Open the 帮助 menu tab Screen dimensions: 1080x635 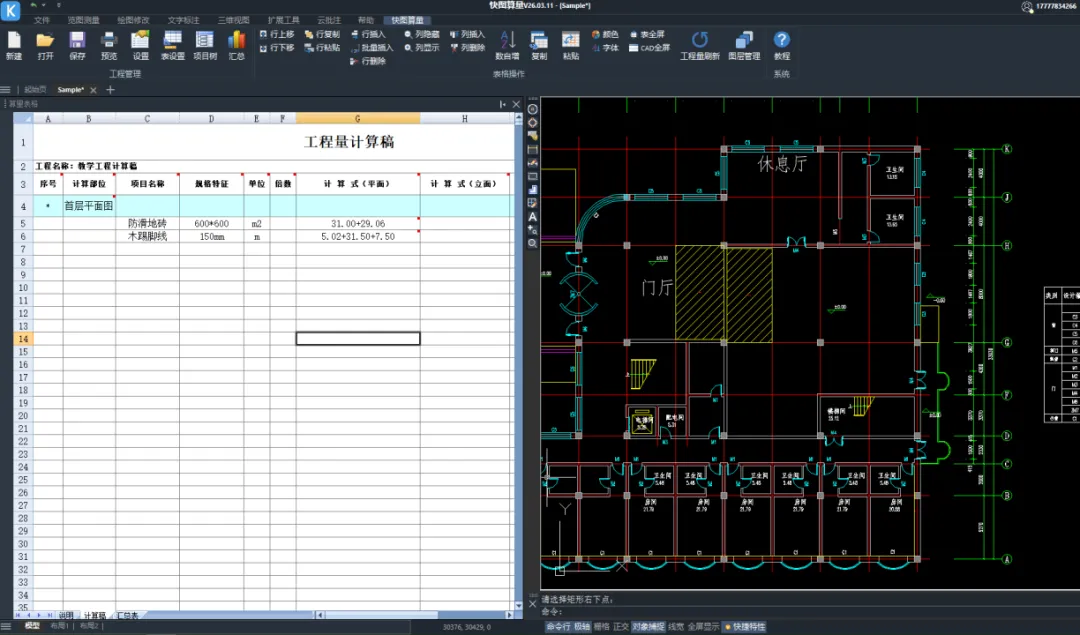coord(366,20)
